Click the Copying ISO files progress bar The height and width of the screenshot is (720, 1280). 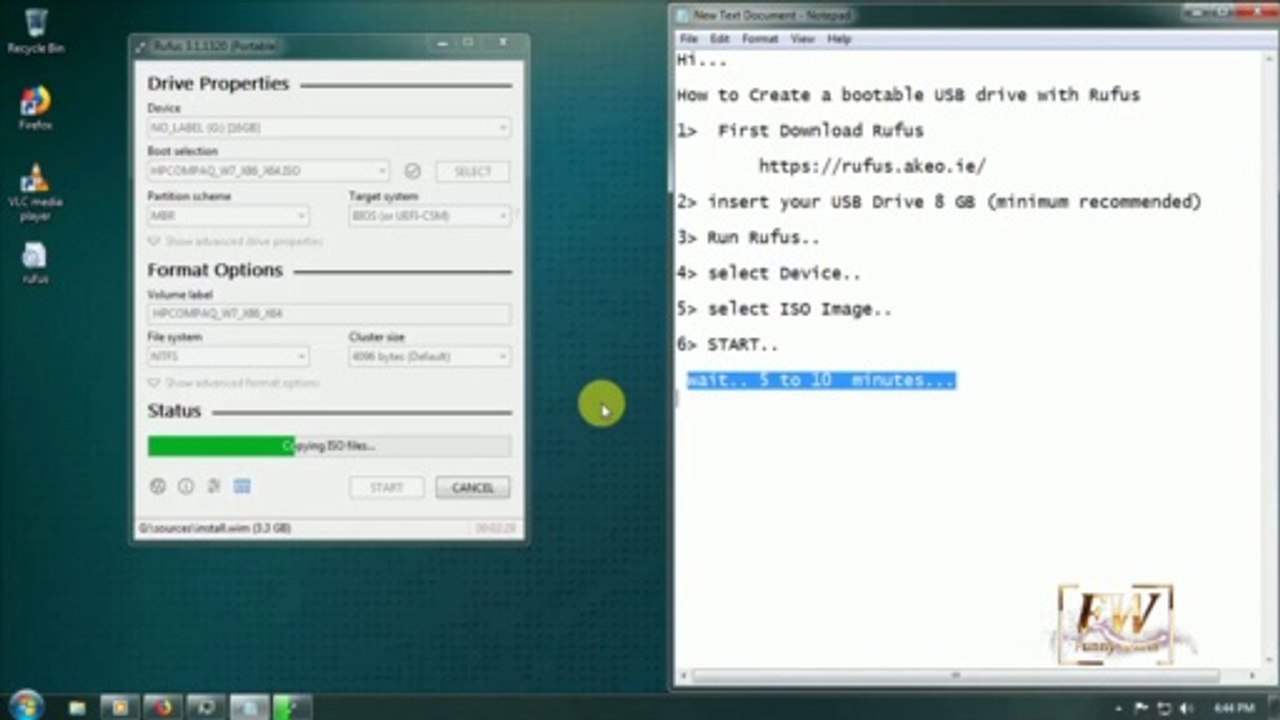329,446
